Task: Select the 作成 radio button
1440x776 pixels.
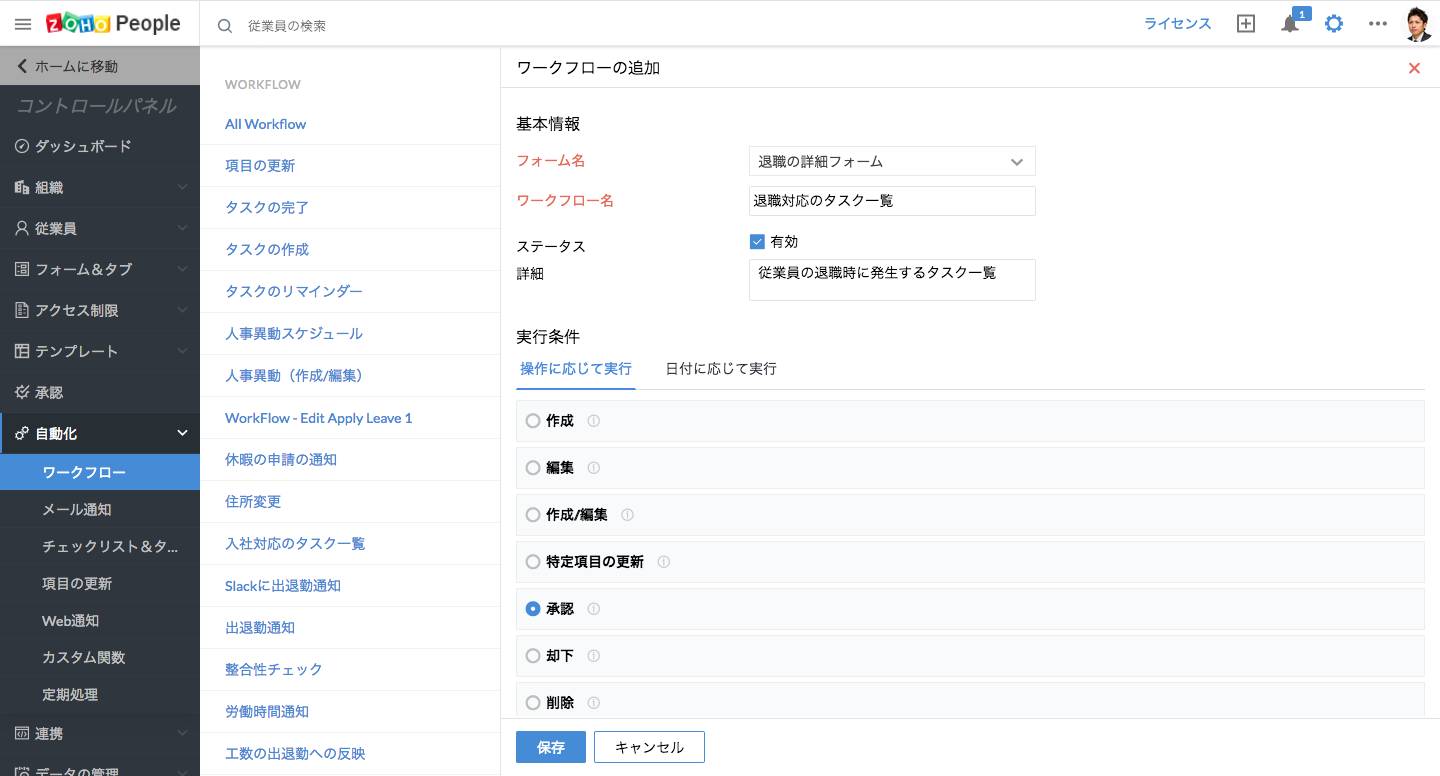Action: click(533, 421)
